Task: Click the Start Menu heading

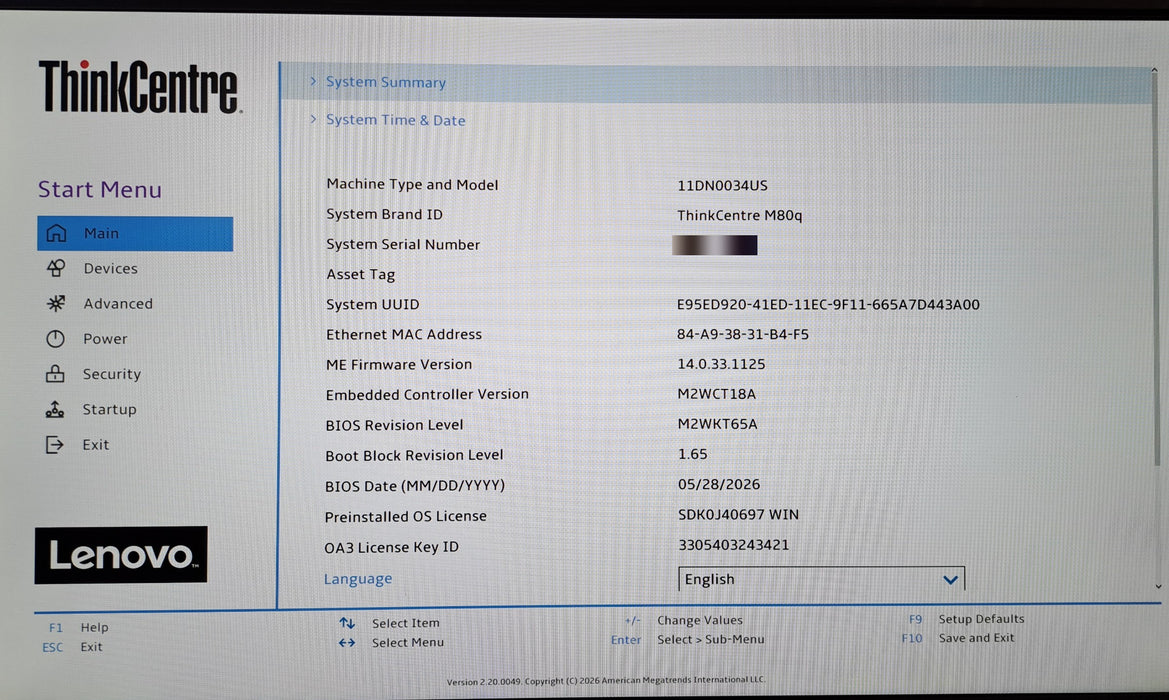Action: click(100, 189)
